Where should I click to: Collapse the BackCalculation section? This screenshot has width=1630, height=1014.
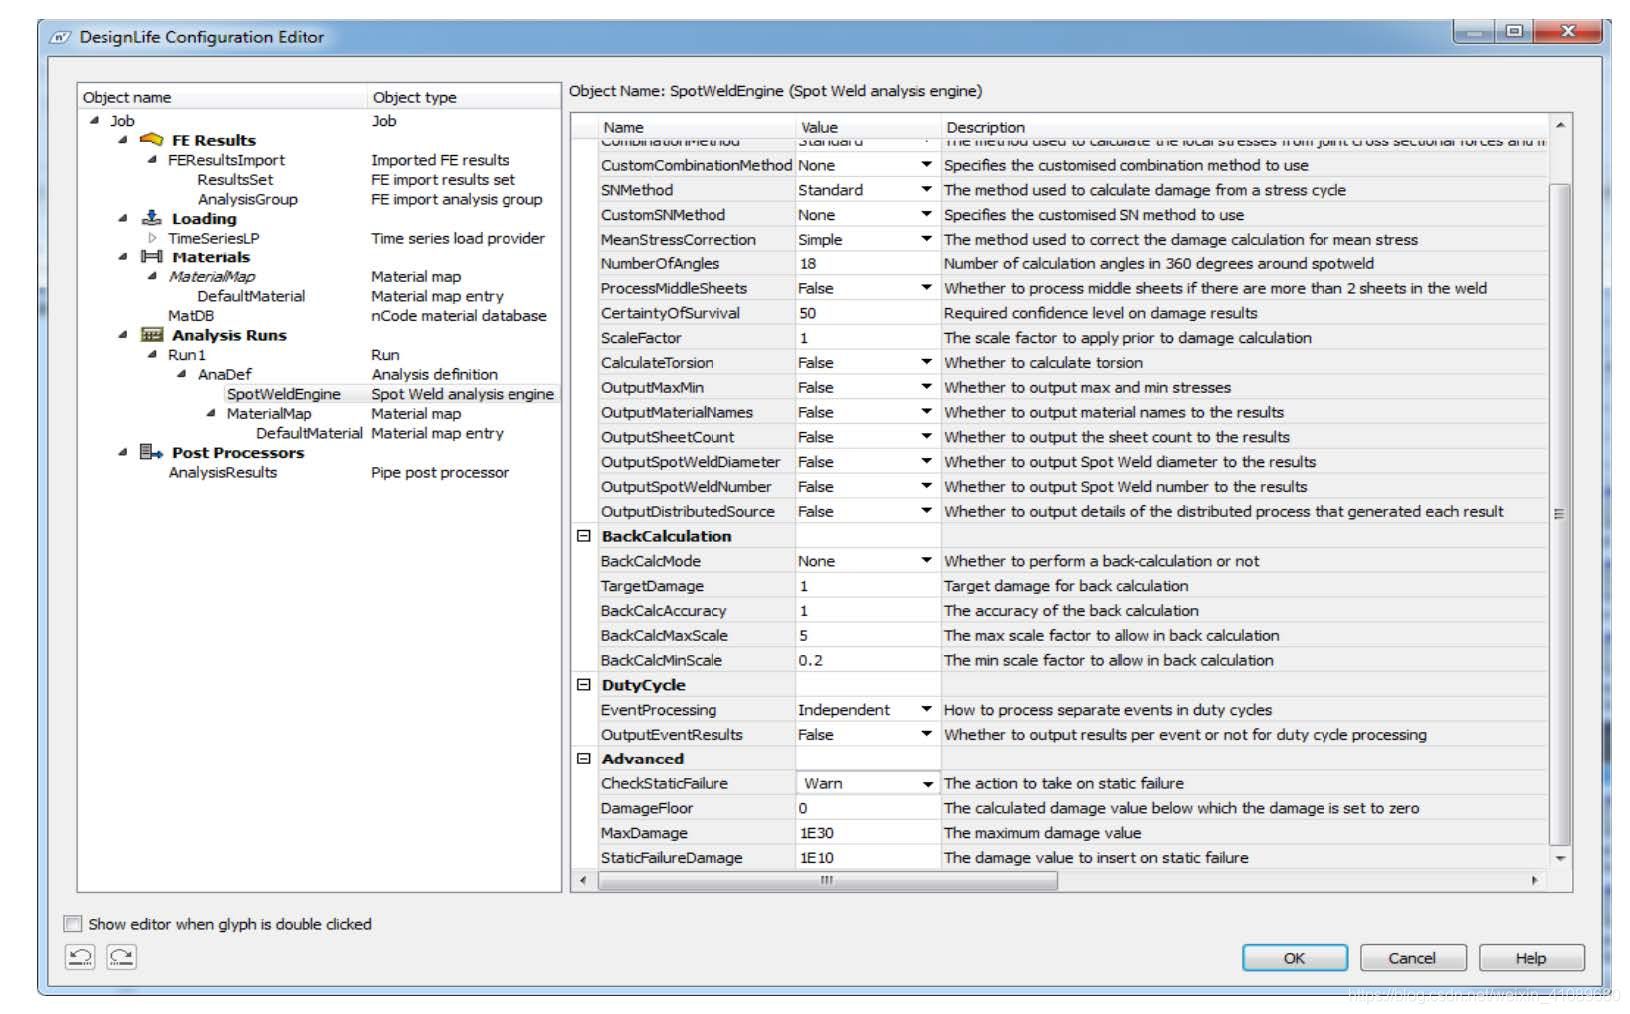[581, 536]
